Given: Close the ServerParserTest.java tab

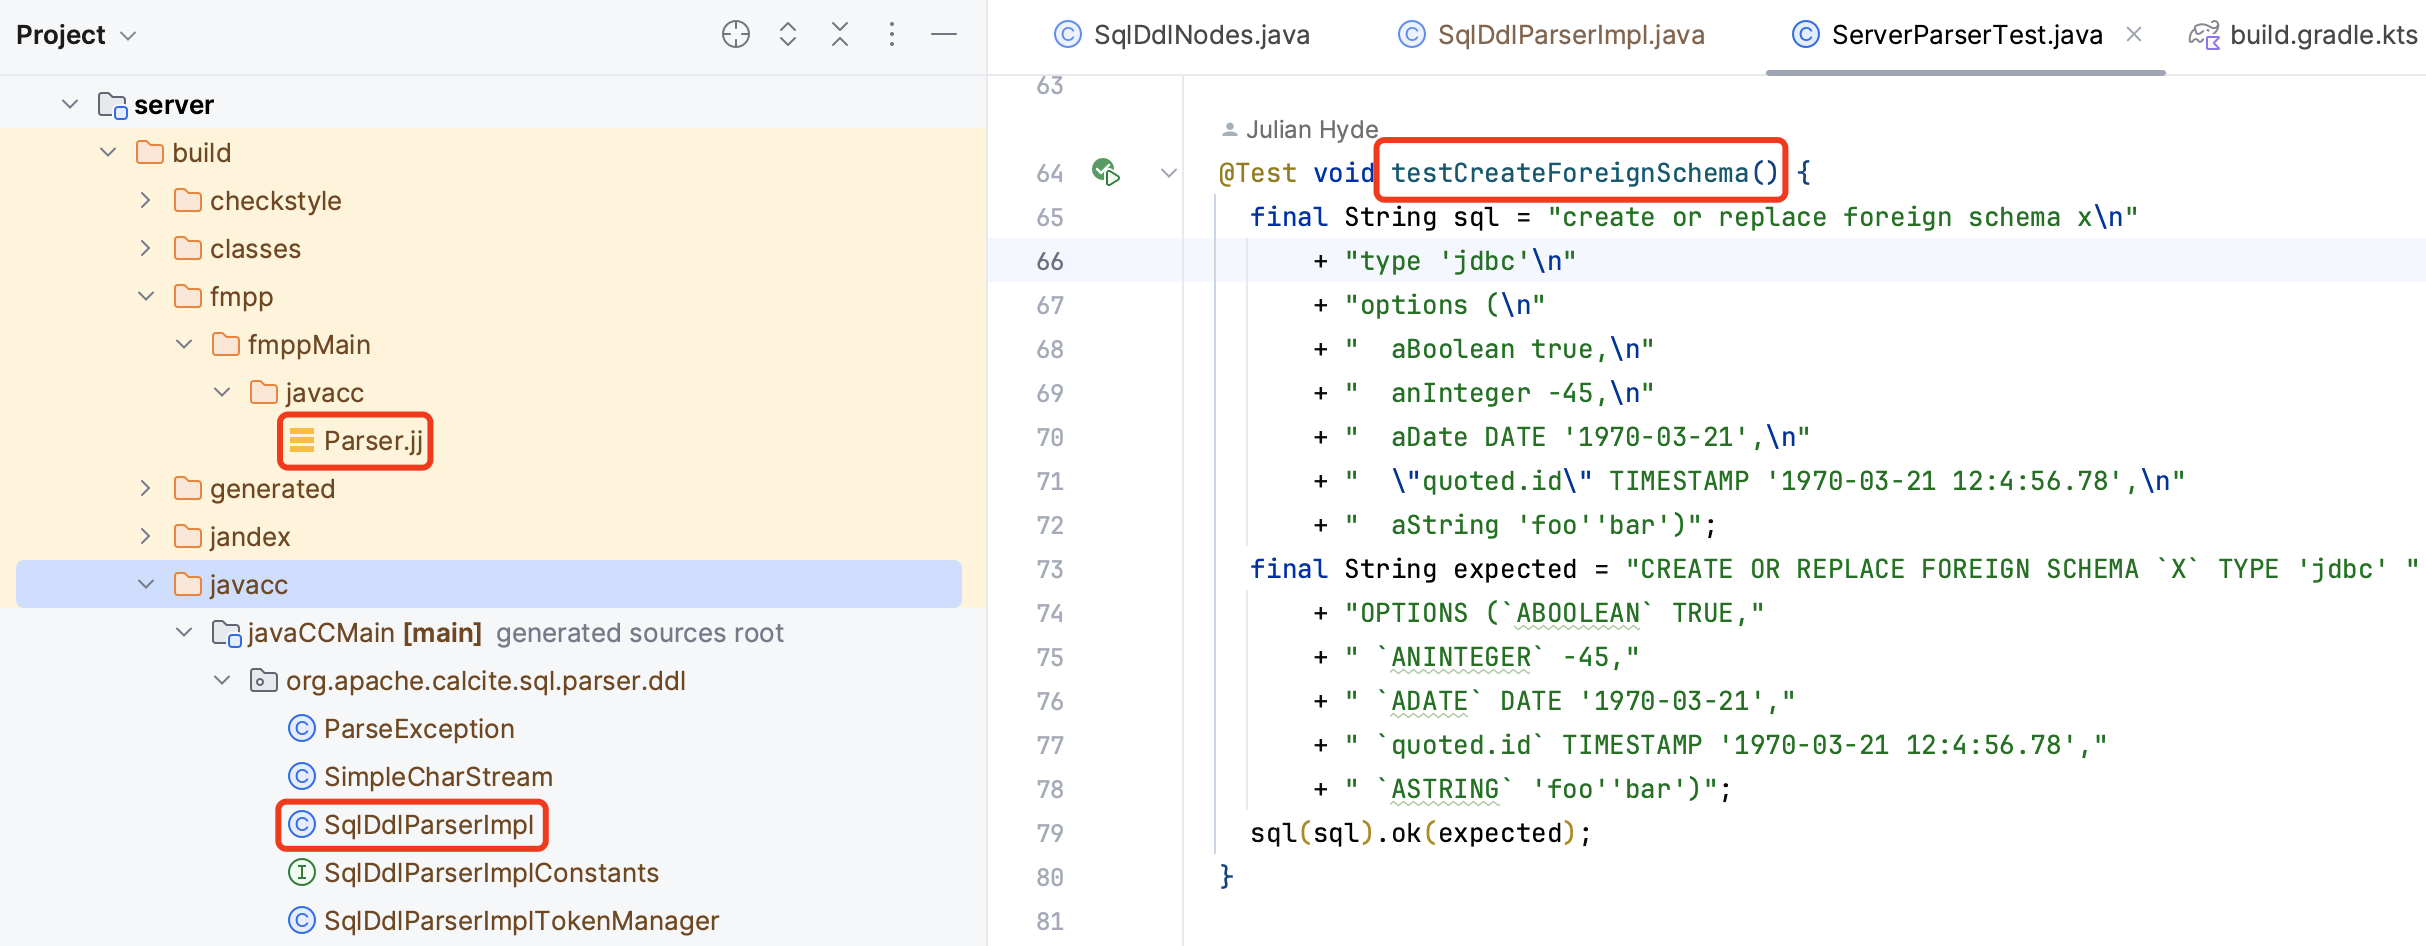Looking at the screenshot, I should [x=2135, y=33].
